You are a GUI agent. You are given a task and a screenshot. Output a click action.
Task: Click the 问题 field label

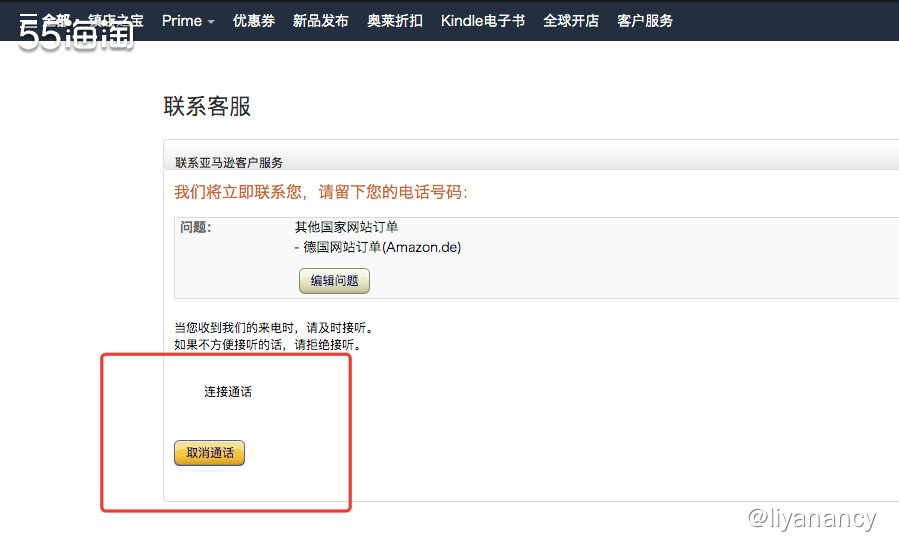point(196,228)
